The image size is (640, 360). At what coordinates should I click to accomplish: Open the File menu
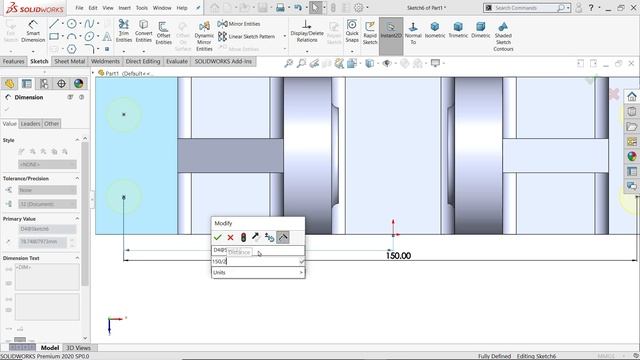[79, 8]
